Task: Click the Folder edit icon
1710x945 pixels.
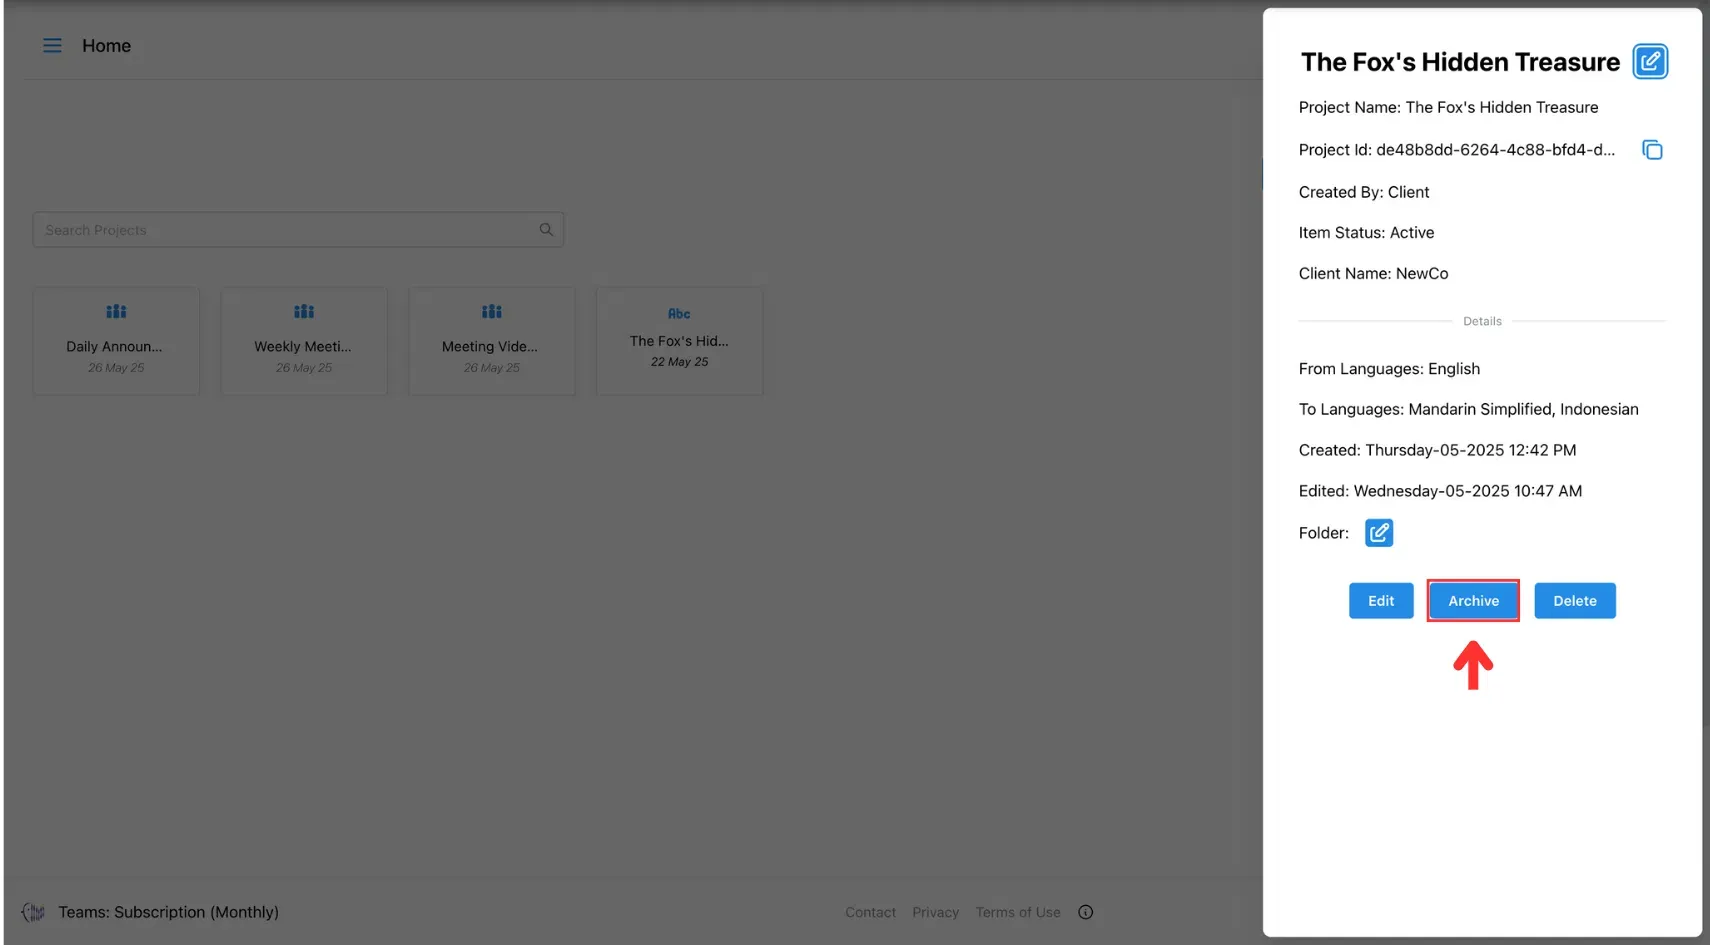Action: (1379, 533)
